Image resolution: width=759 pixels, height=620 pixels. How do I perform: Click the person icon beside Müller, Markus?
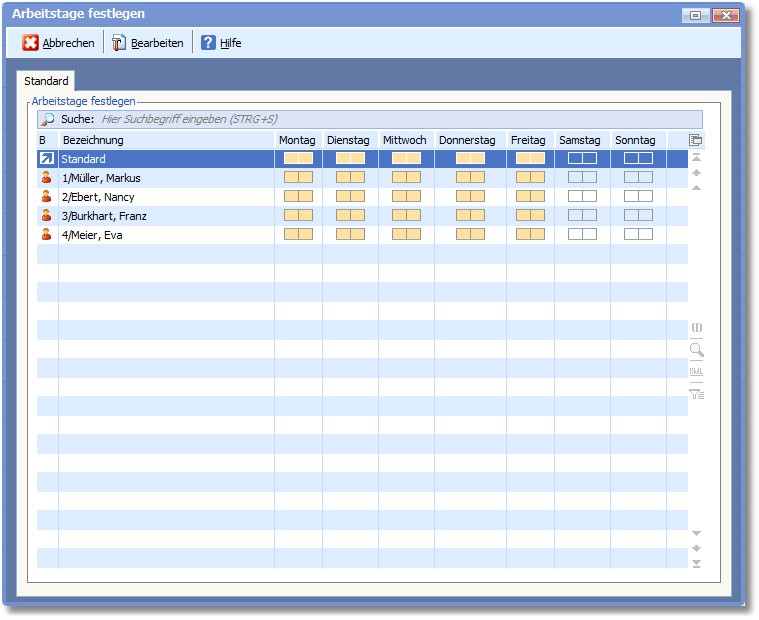(x=46, y=178)
